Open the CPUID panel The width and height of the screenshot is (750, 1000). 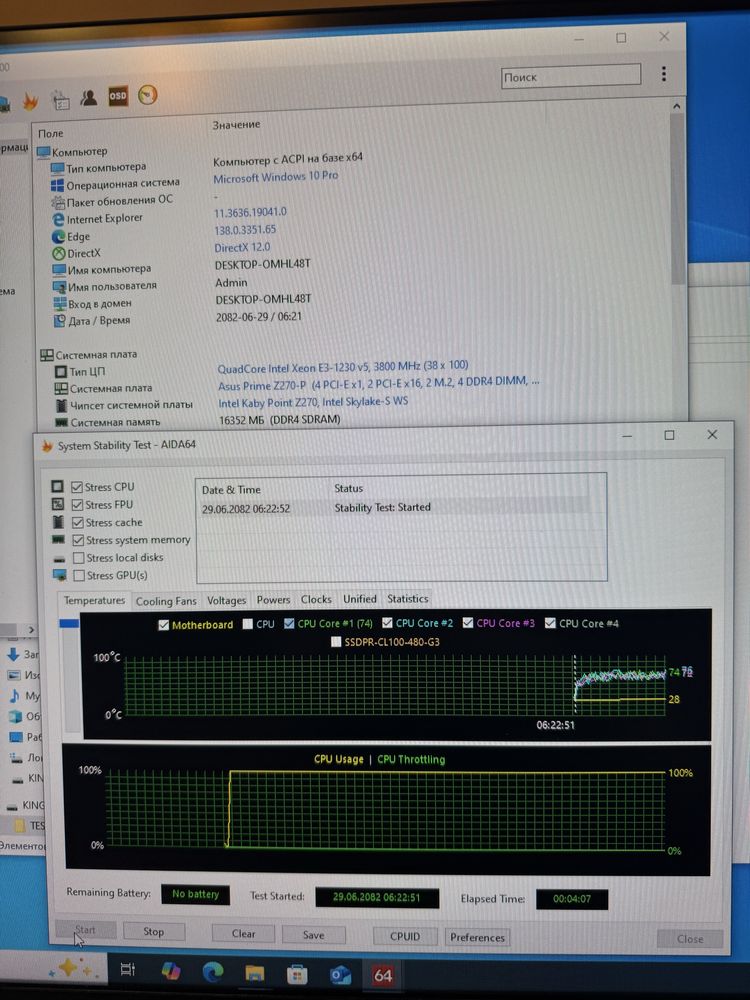point(405,936)
